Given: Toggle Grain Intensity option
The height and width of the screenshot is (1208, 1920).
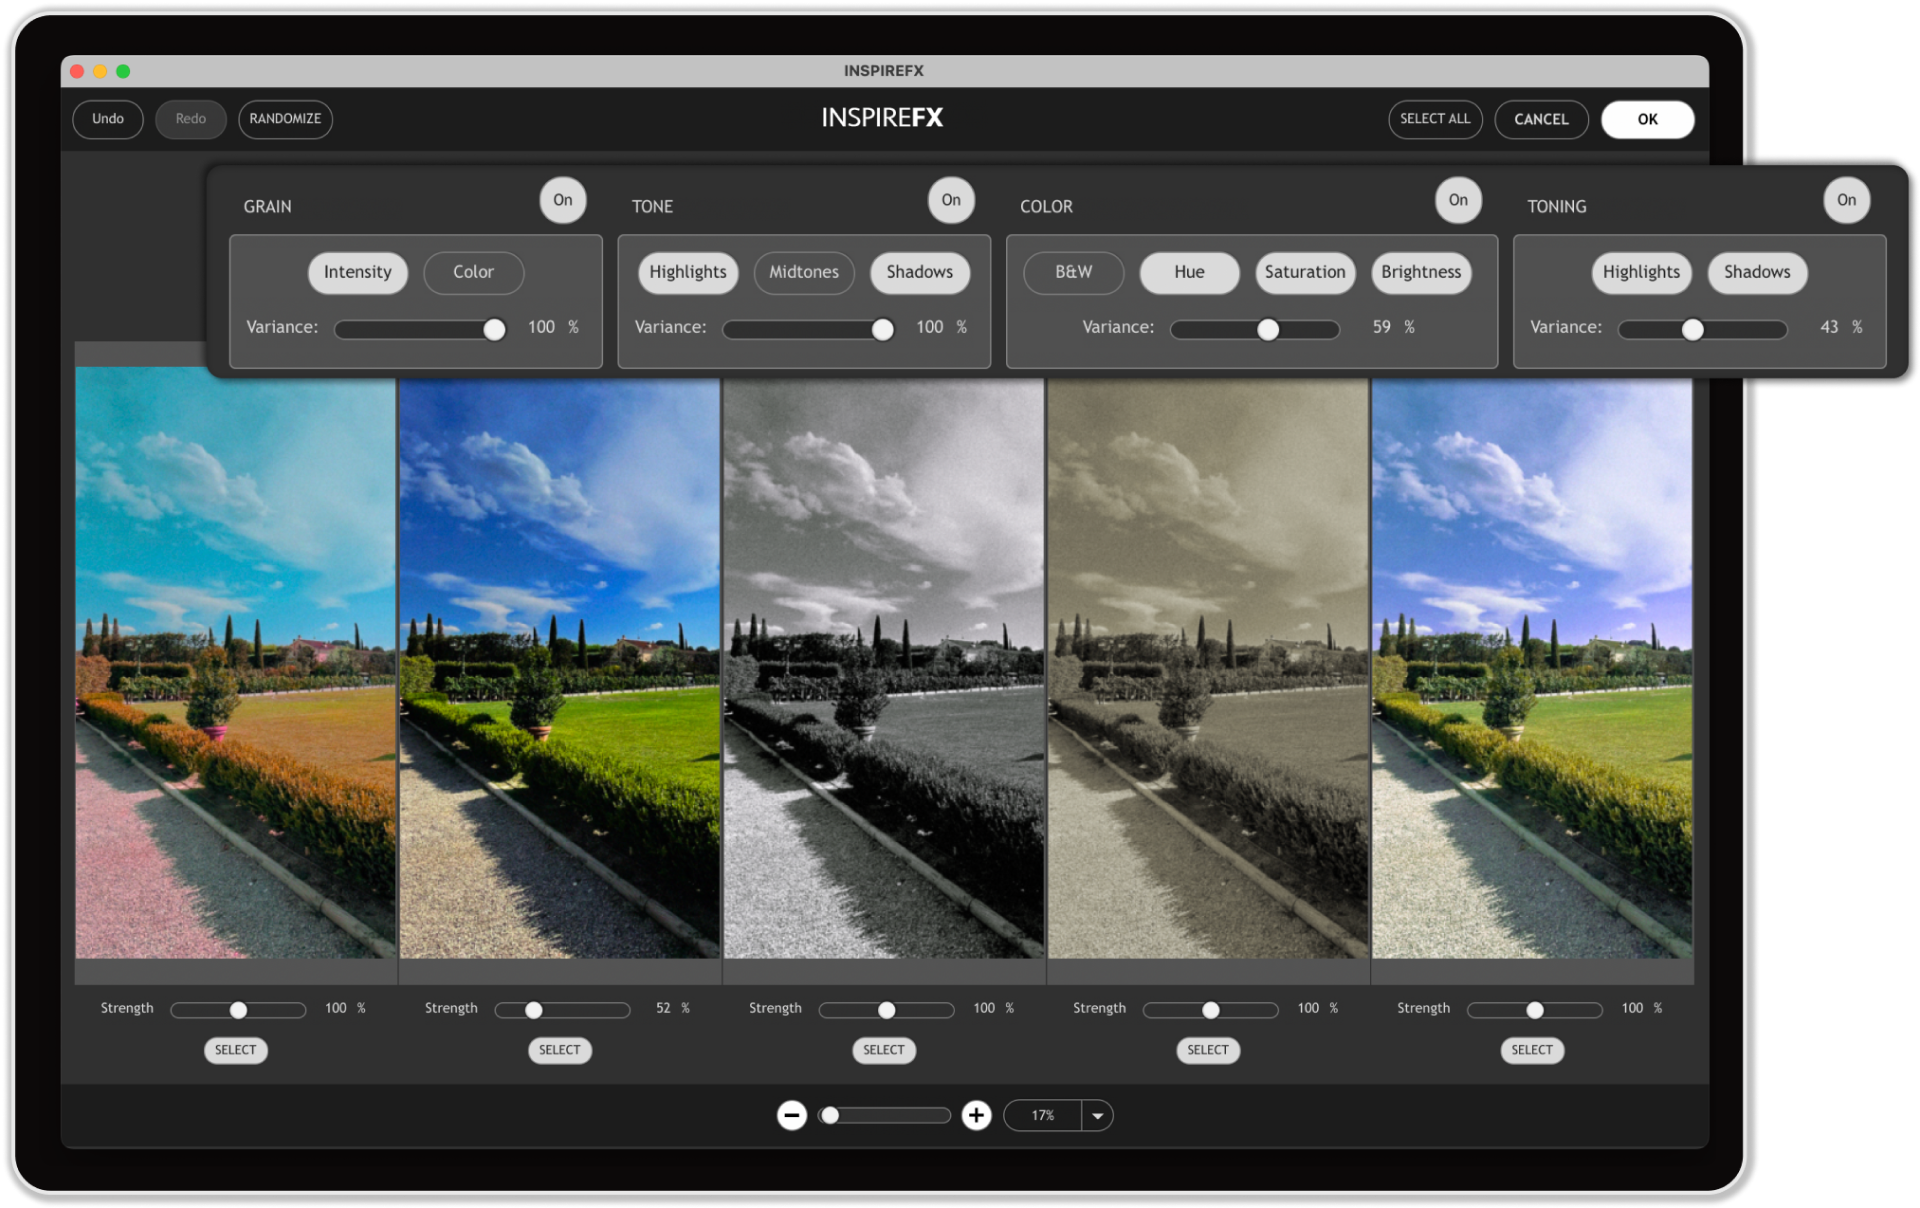Looking at the screenshot, I should [x=357, y=272].
